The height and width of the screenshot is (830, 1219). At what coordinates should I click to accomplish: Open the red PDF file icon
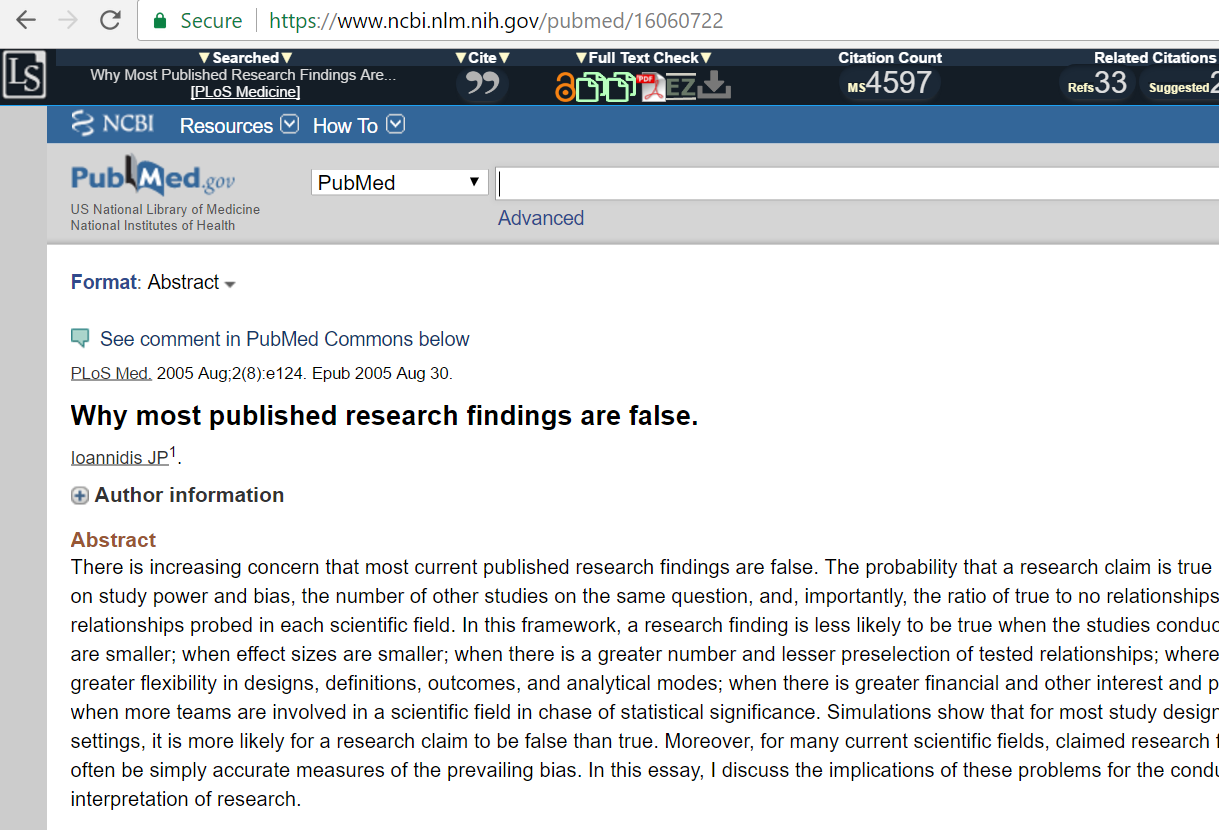[x=651, y=87]
